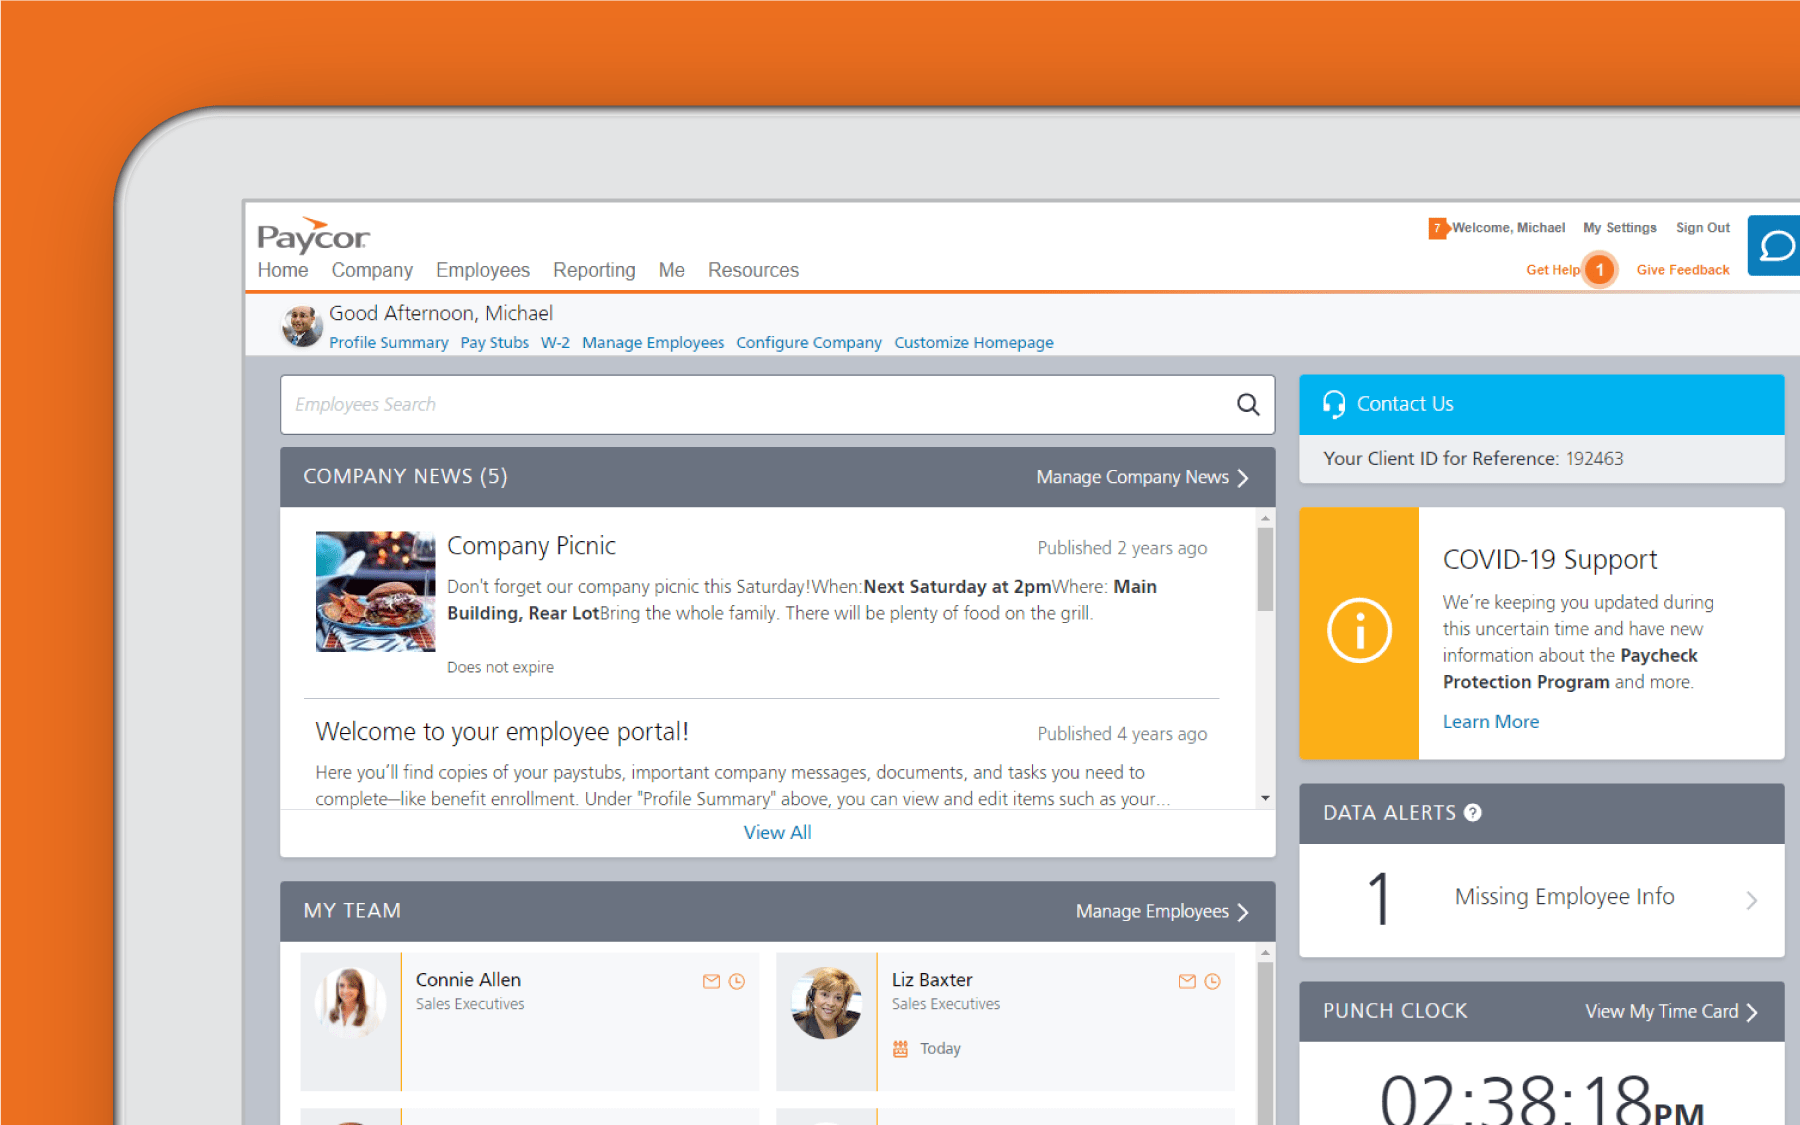Click Liz Baxter's name
Image resolution: width=1800 pixels, height=1125 pixels.
click(932, 980)
